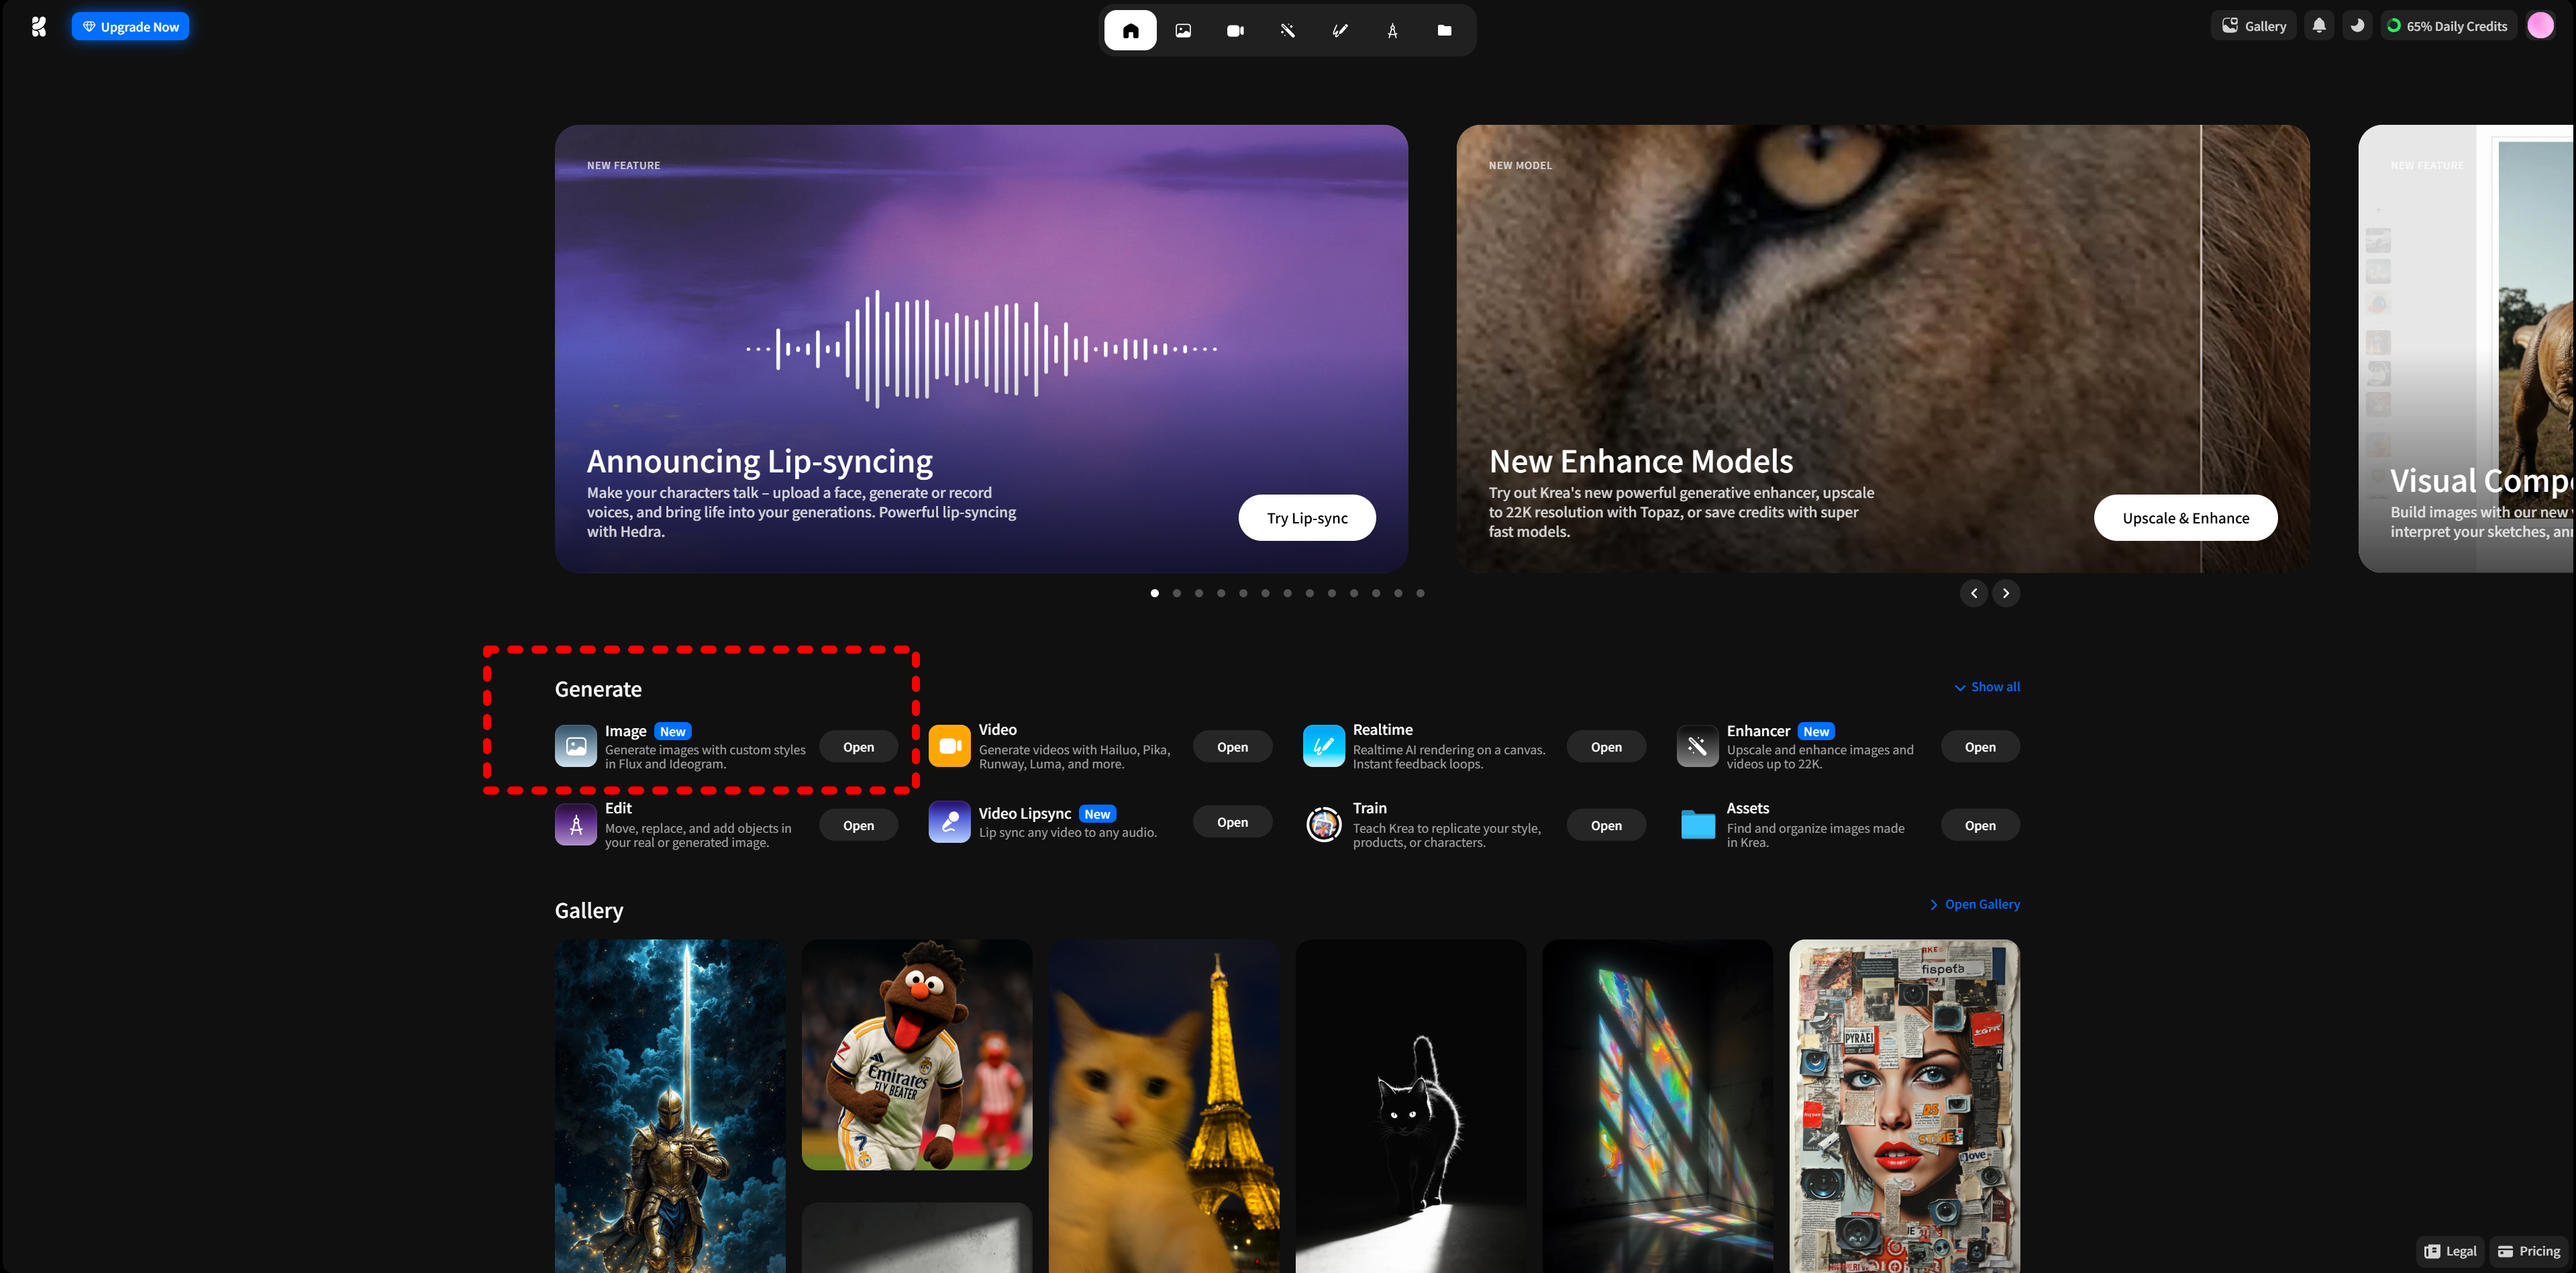Click the Open Gallery link

click(x=1975, y=904)
